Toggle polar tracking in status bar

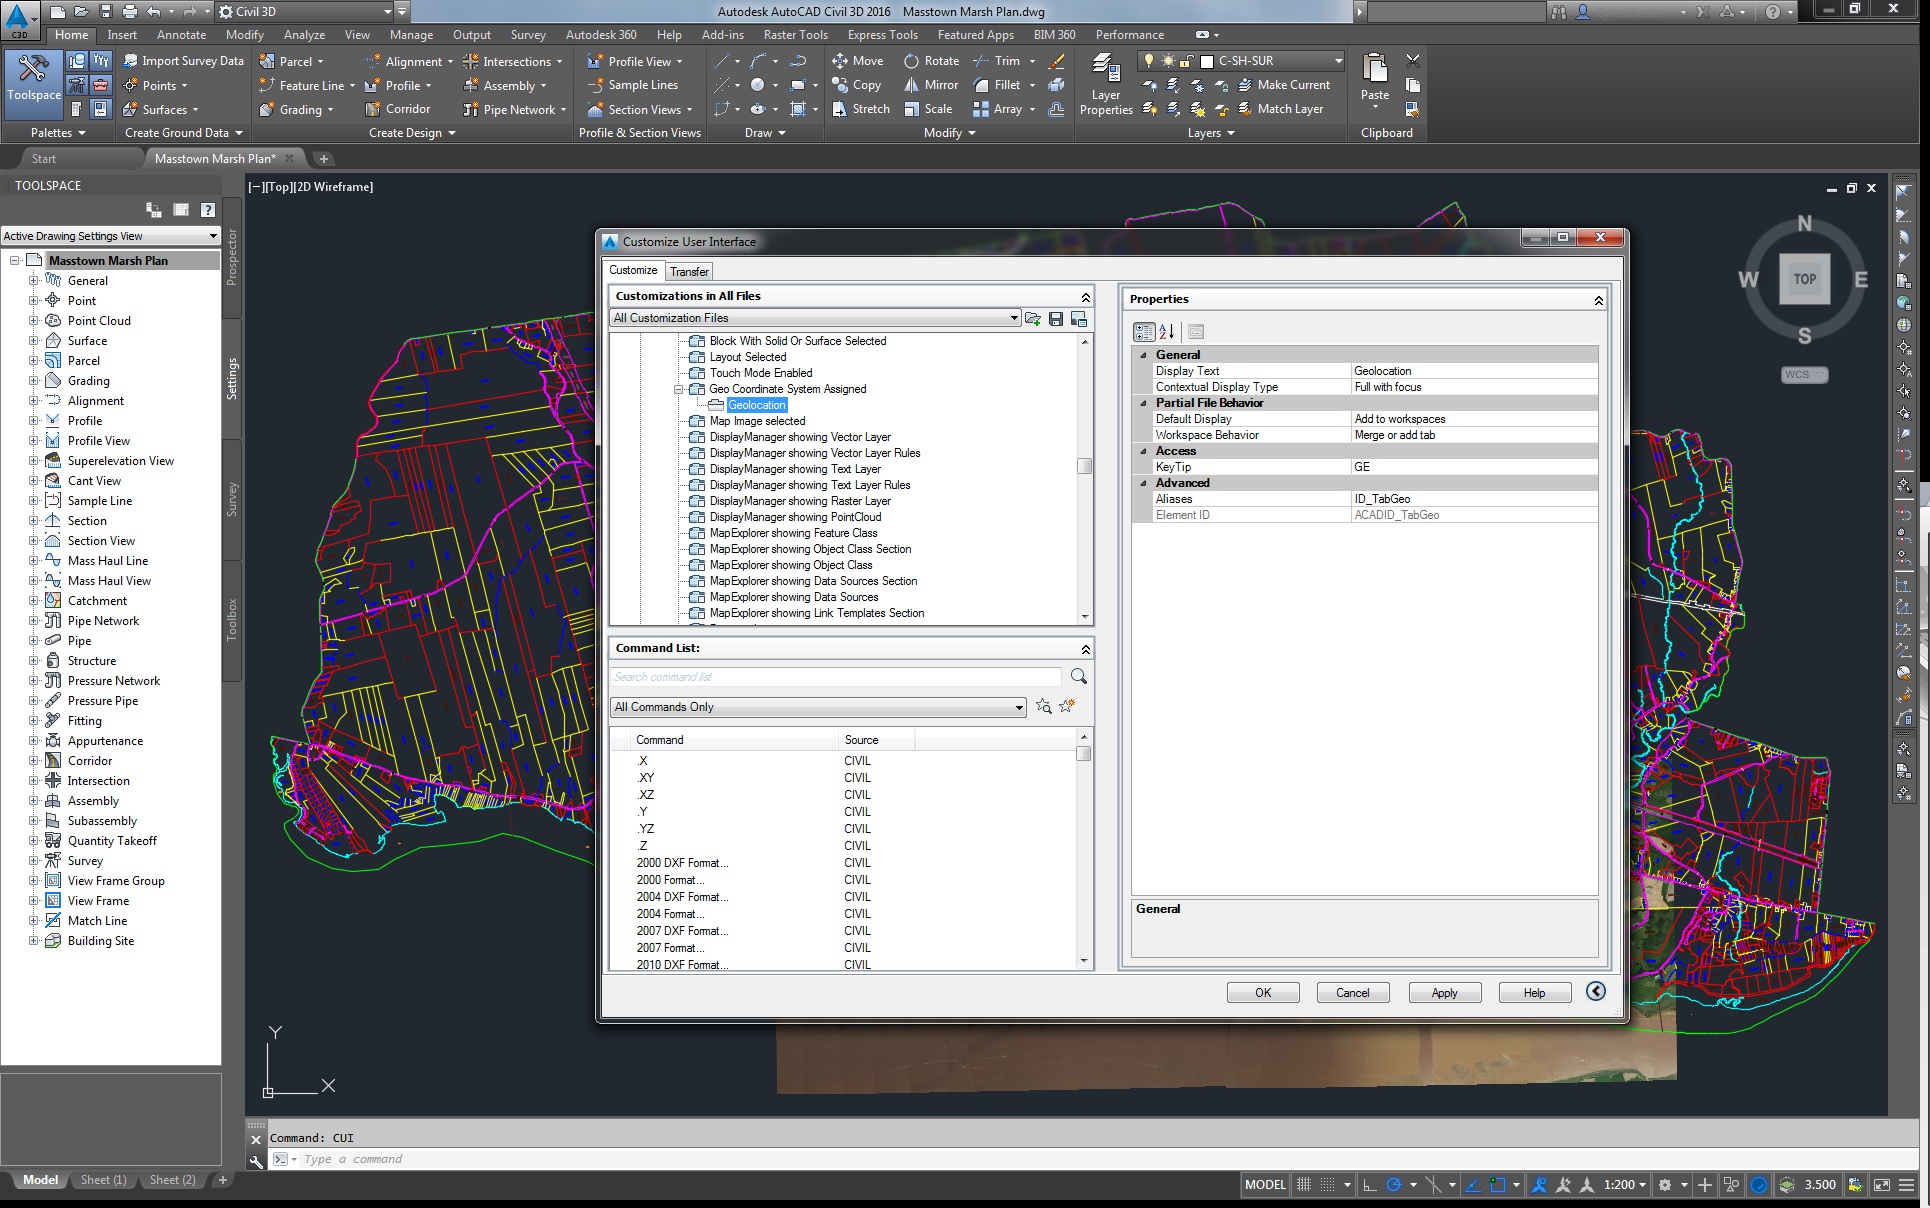(x=1393, y=1185)
